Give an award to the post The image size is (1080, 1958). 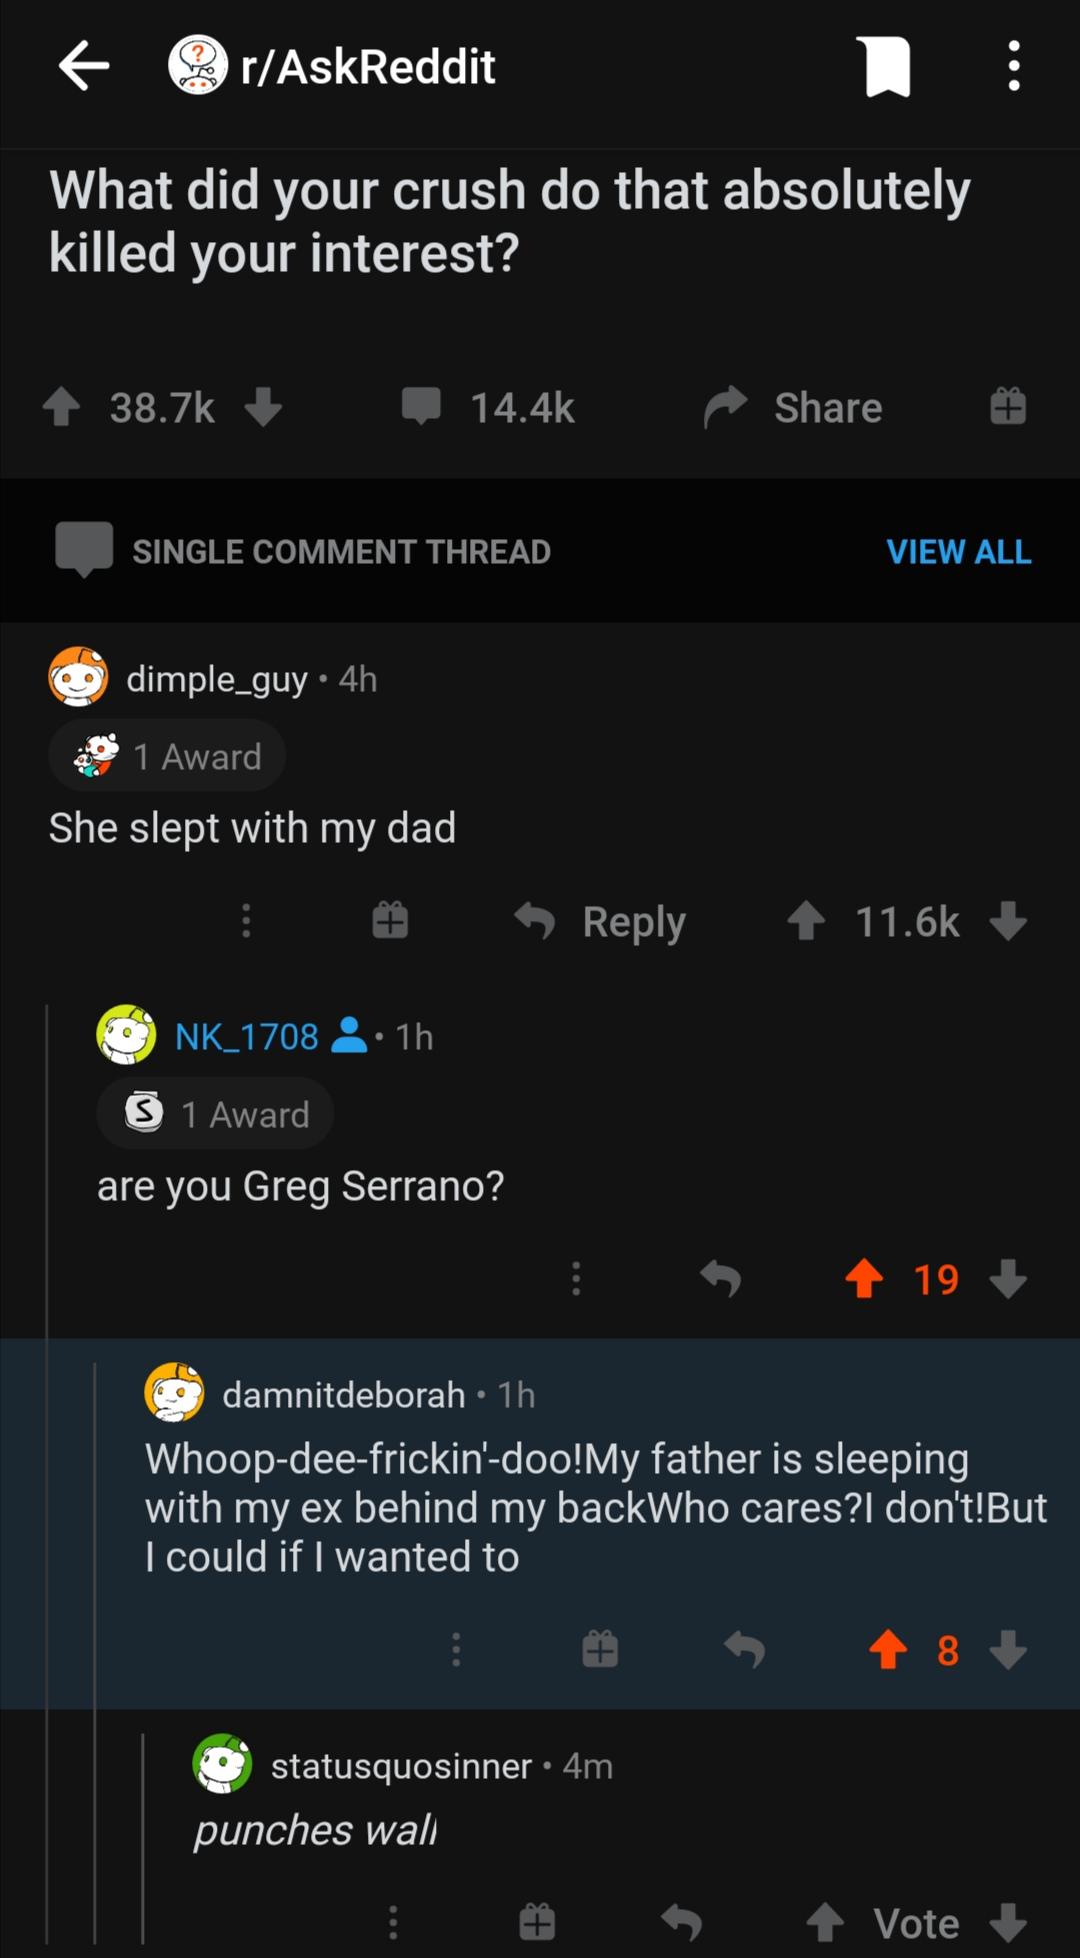1007,406
